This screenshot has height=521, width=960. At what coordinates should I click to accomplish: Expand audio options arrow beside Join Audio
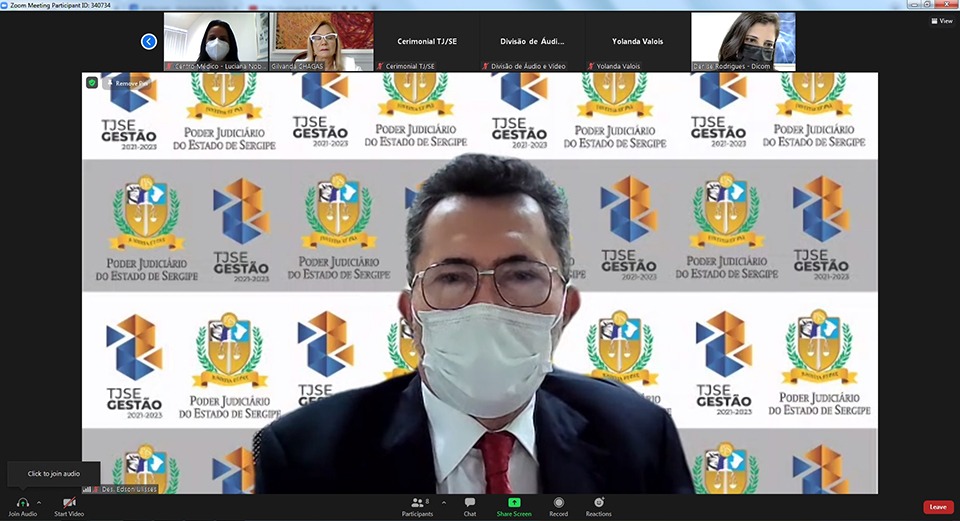click(x=39, y=502)
